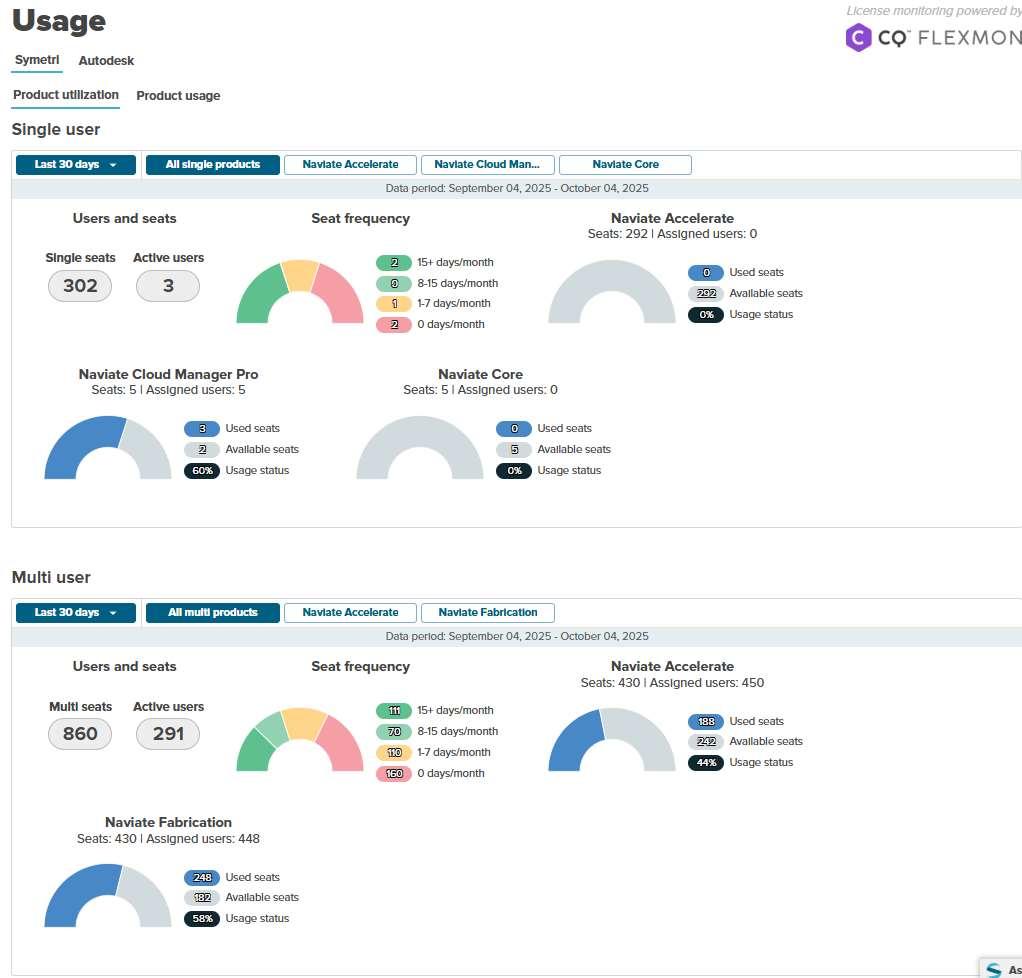Click Naviate Fabrication usage gauge
This screenshot has width=1022, height=978.
pyautogui.click(x=108, y=895)
